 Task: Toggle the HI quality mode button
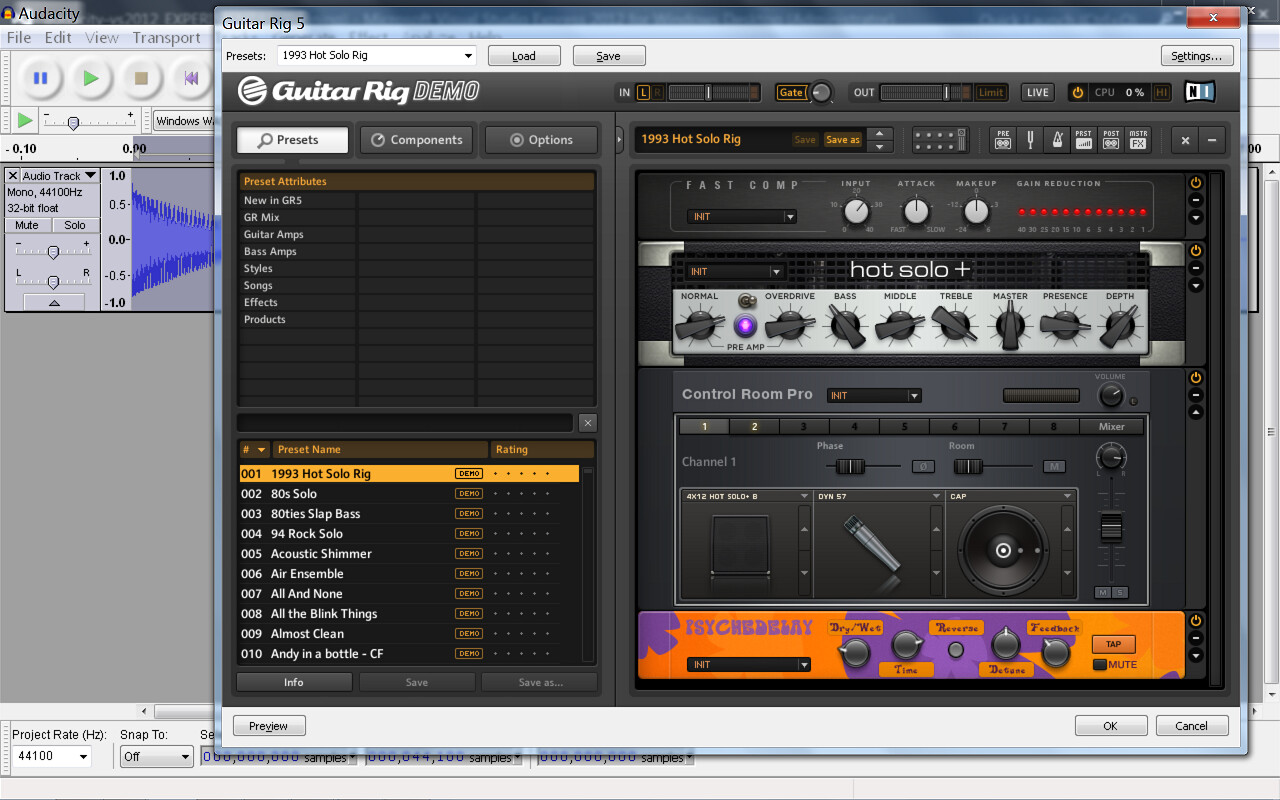[x=1161, y=93]
